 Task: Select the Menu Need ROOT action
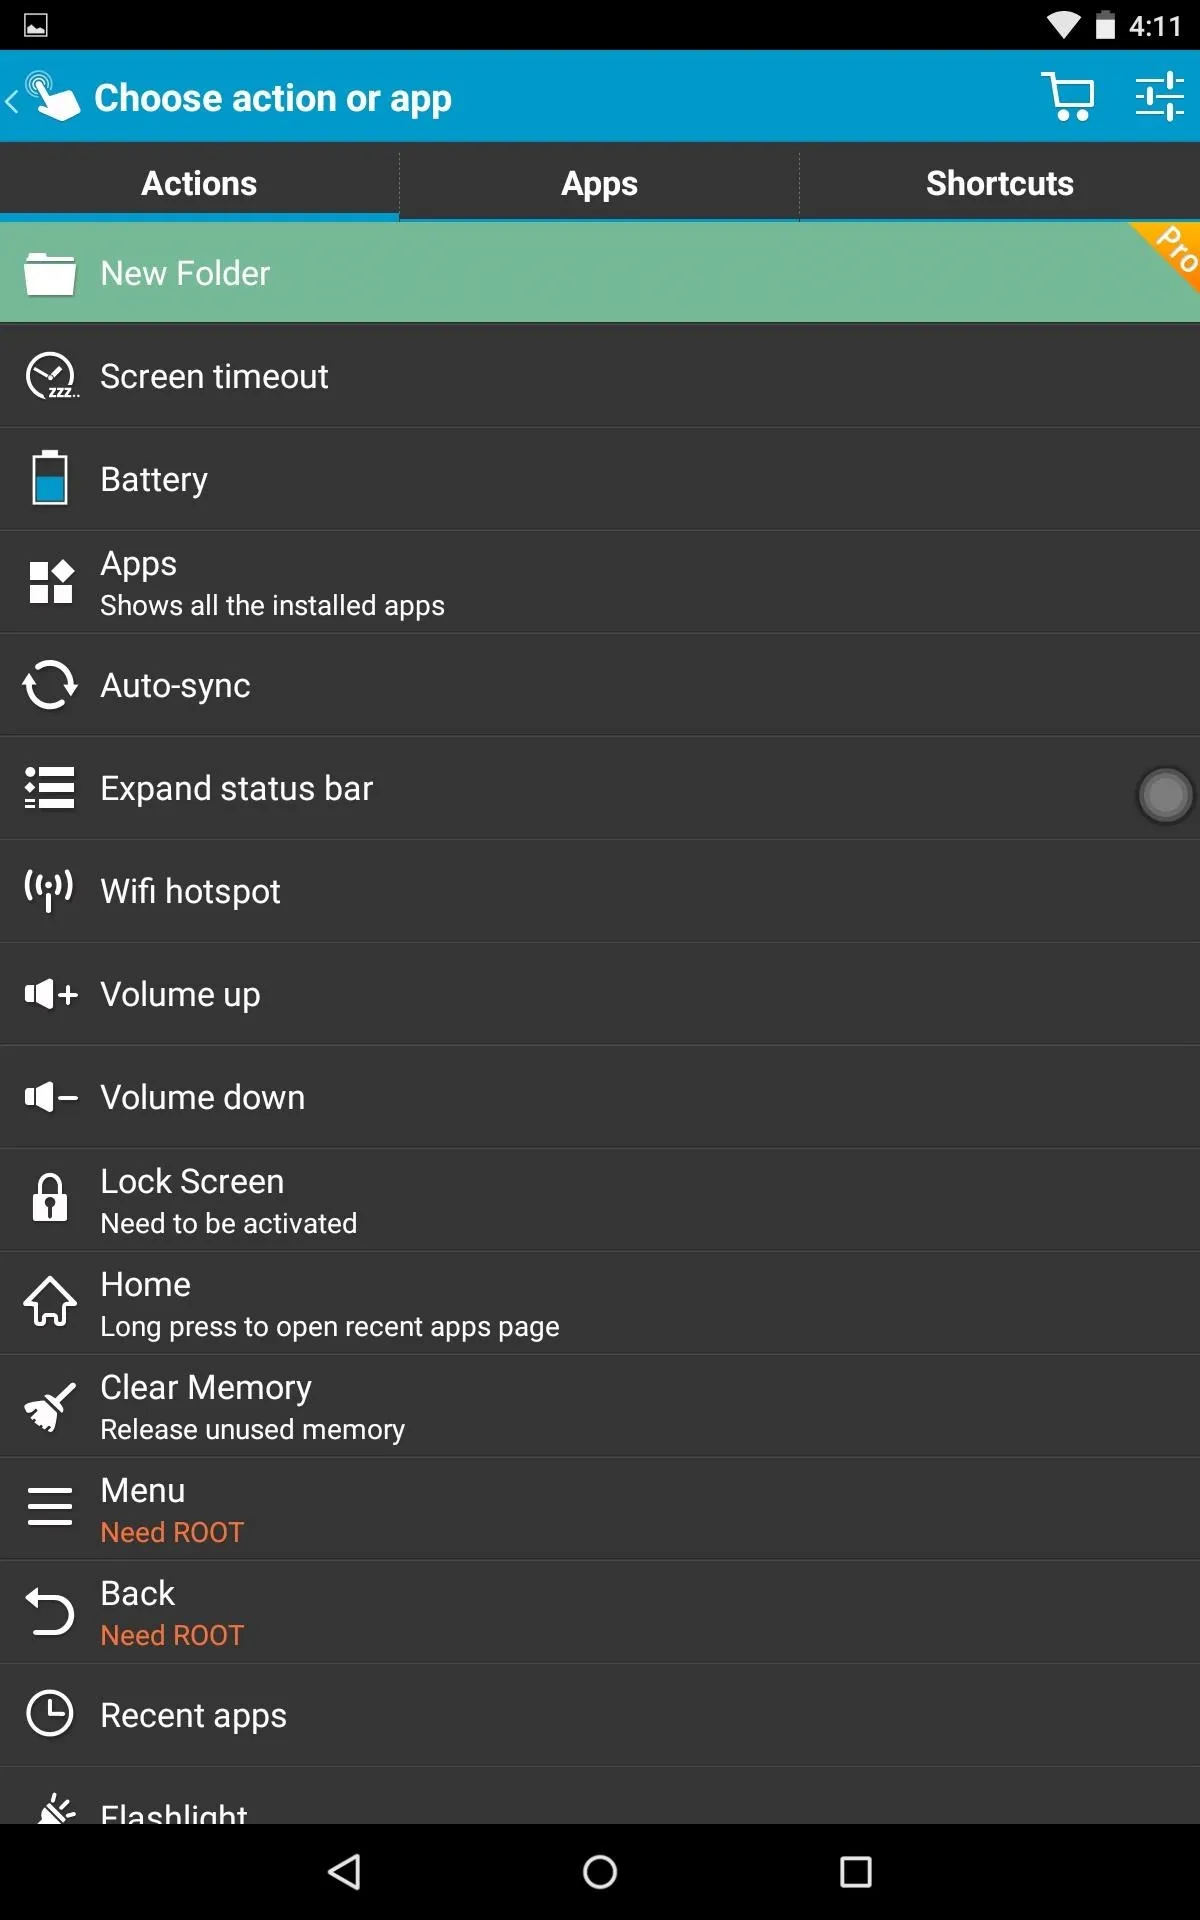pyautogui.click(x=600, y=1509)
